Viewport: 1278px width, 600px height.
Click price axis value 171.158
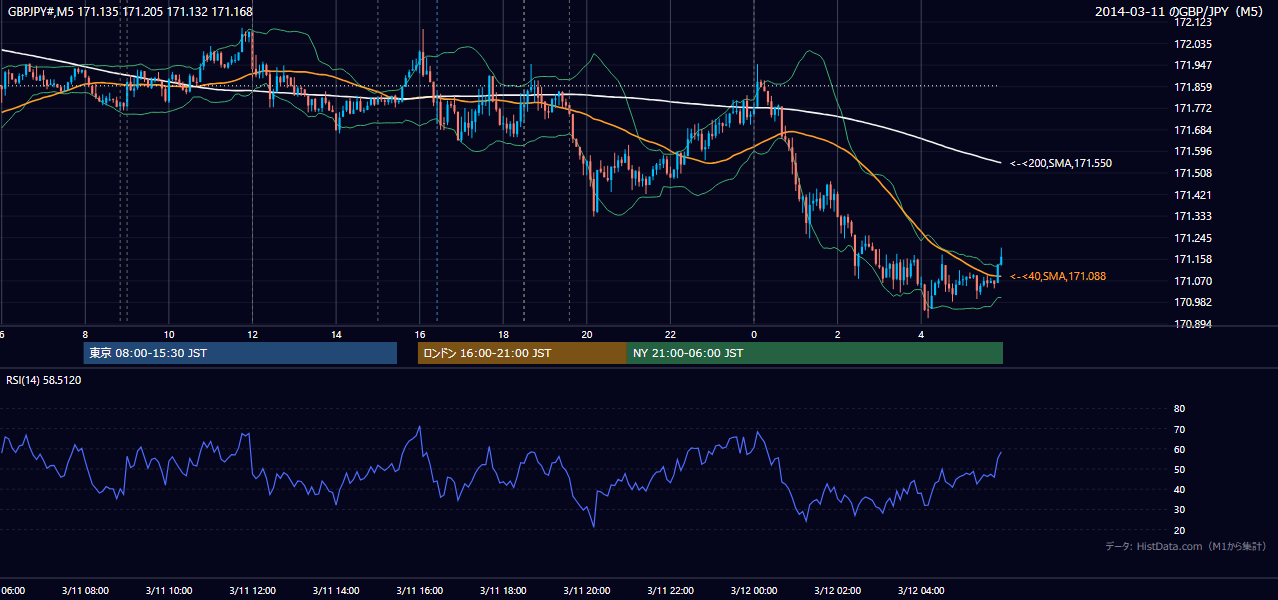(1193, 259)
